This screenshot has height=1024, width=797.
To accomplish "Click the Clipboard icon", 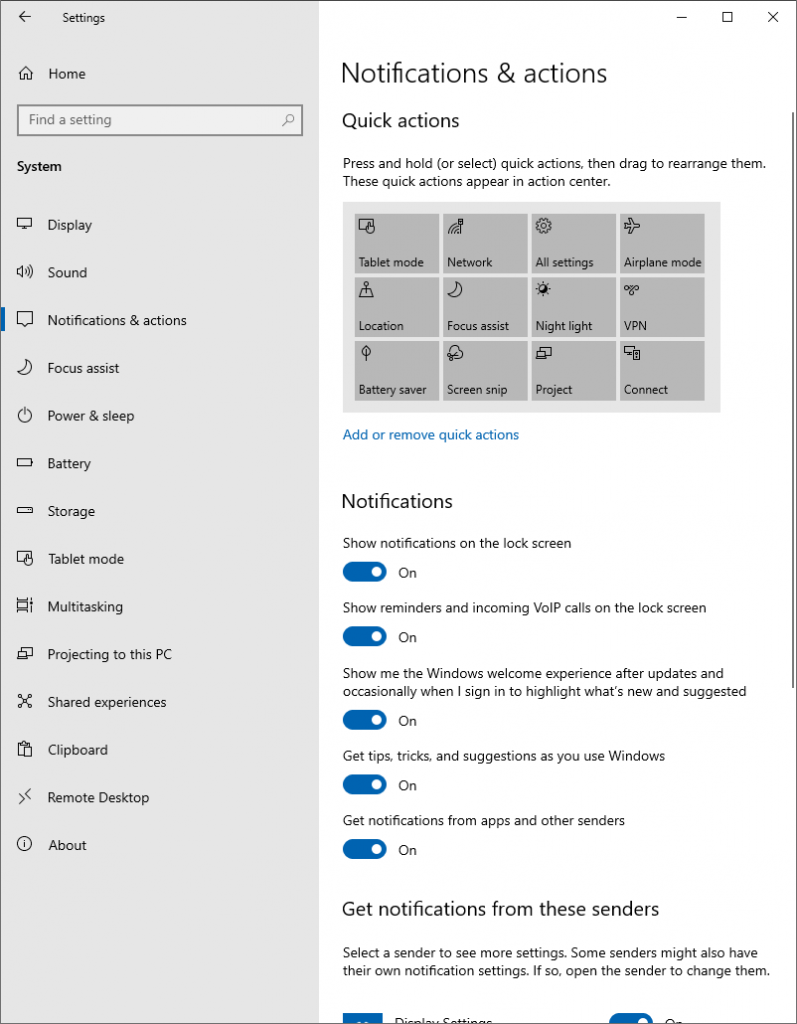I will click(25, 748).
